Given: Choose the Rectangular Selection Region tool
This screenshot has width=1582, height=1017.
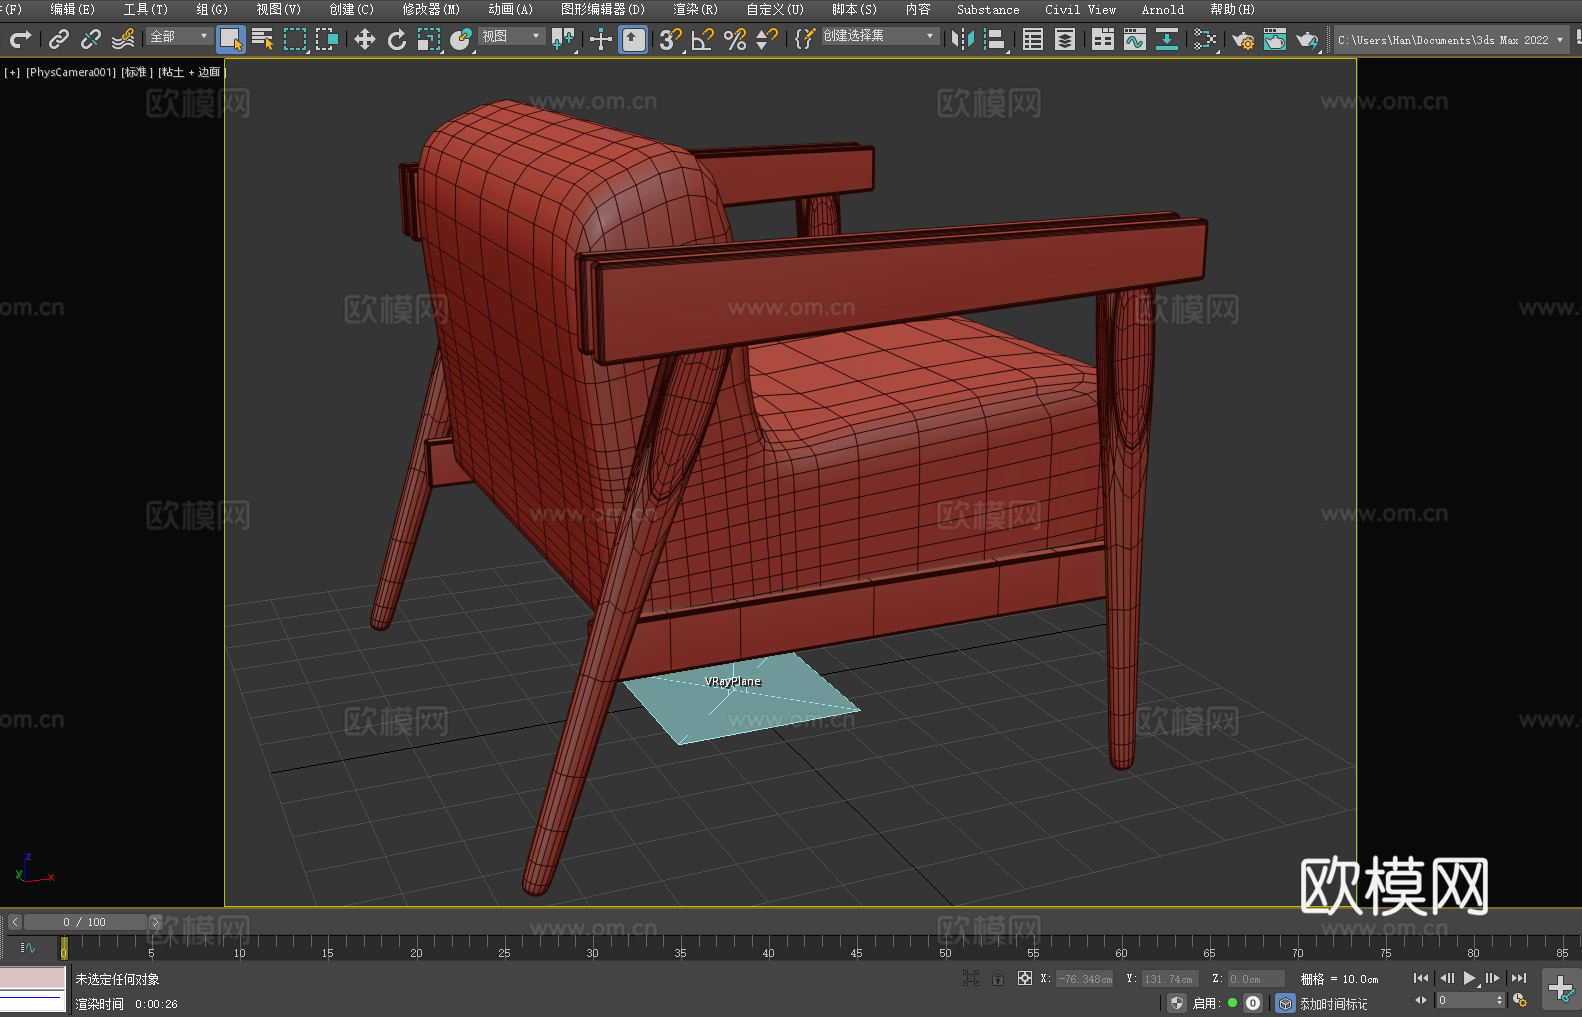Looking at the screenshot, I should click(x=295, y=39).
